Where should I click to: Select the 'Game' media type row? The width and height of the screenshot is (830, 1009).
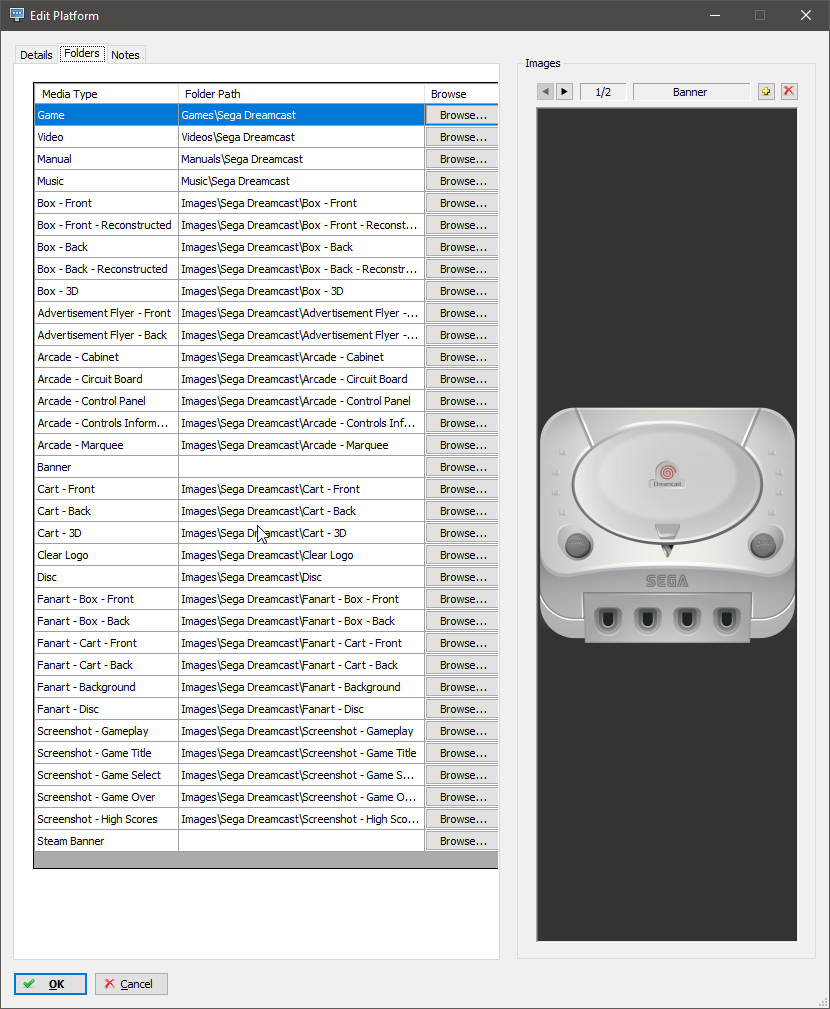106,115
